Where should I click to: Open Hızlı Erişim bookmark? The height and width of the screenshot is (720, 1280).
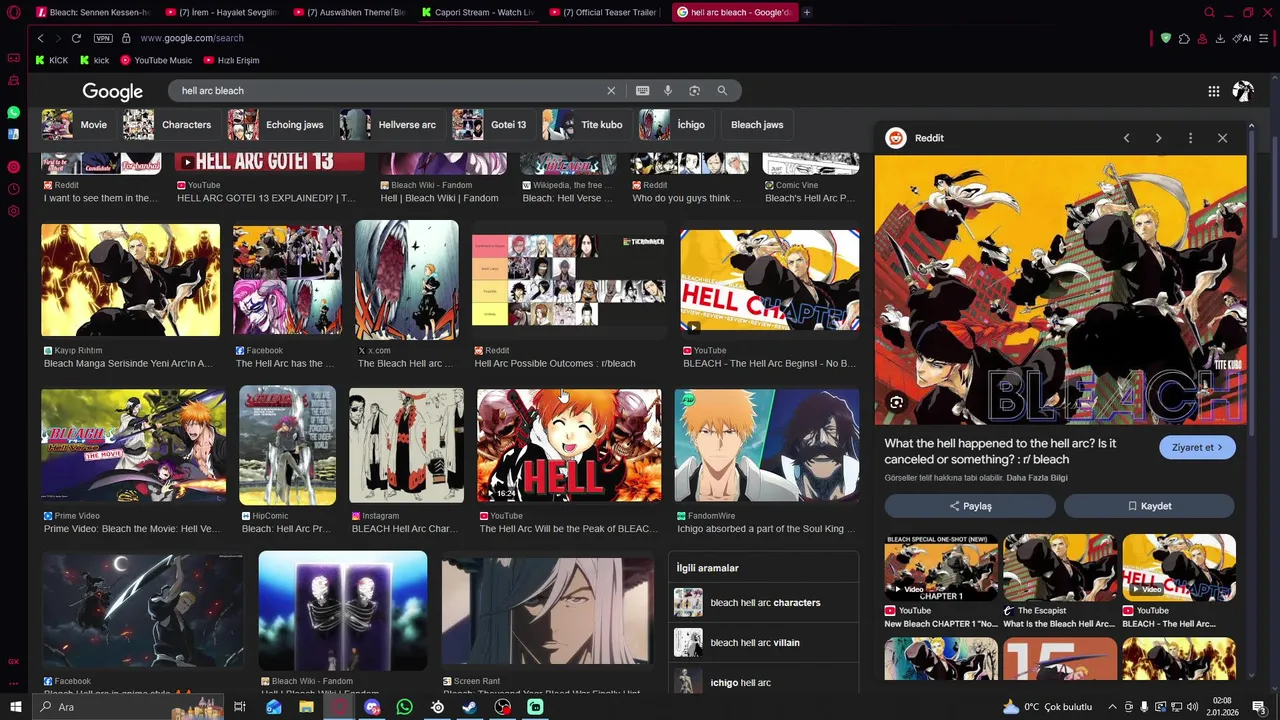coord(231,60)
